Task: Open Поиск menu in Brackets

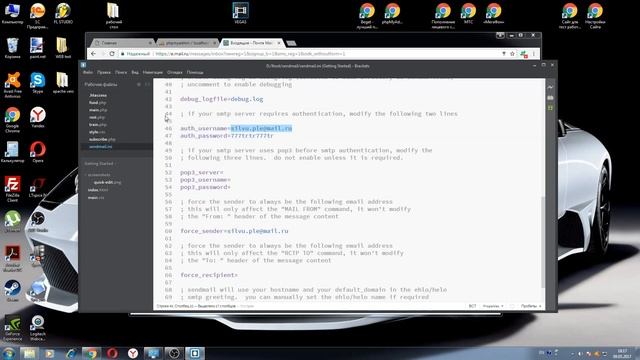Action: (121, 72)
